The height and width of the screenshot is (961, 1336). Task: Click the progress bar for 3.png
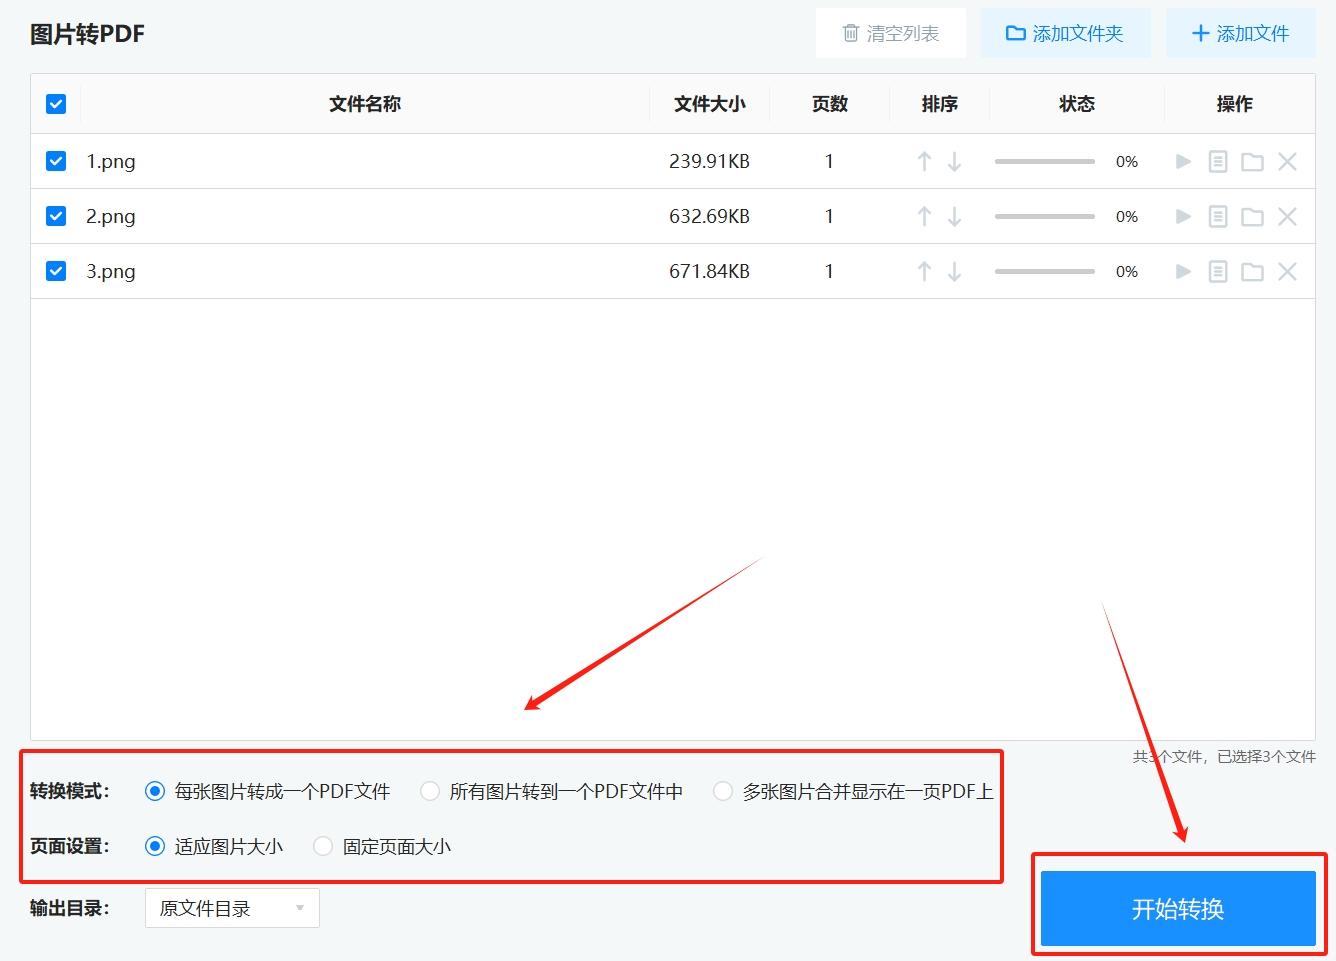point(1044,271)
